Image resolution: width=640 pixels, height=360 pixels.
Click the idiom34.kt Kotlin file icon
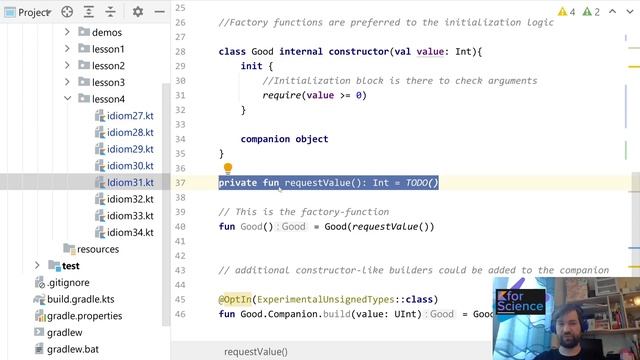[x=100, y=232]
